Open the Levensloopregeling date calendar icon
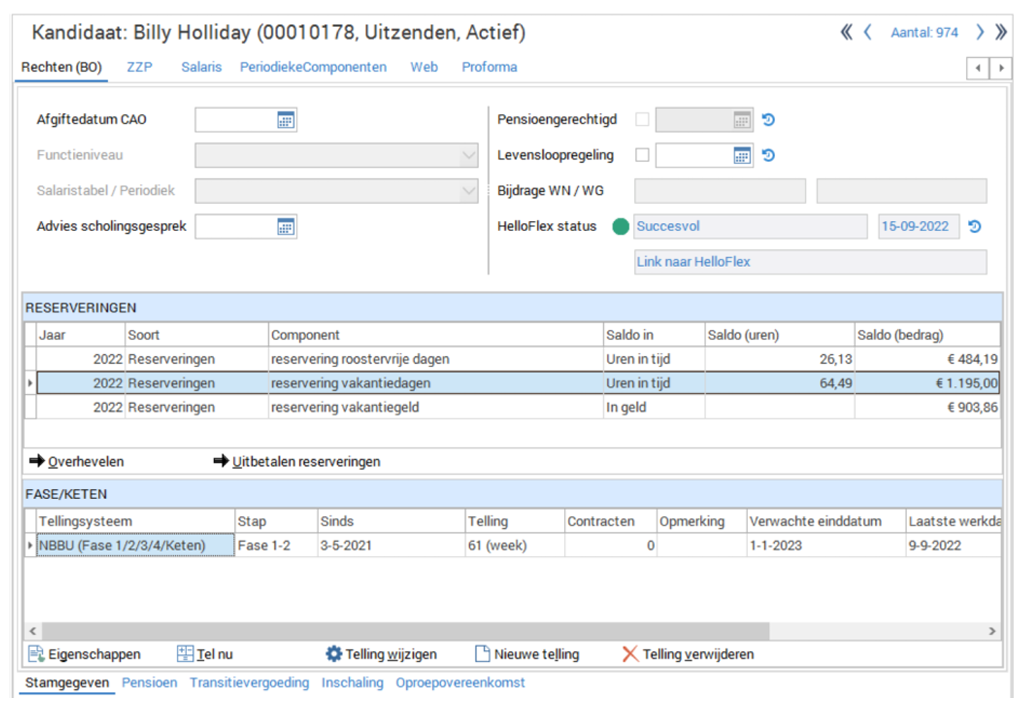This screenshot has height=710, width=1022. click(741, 155)
